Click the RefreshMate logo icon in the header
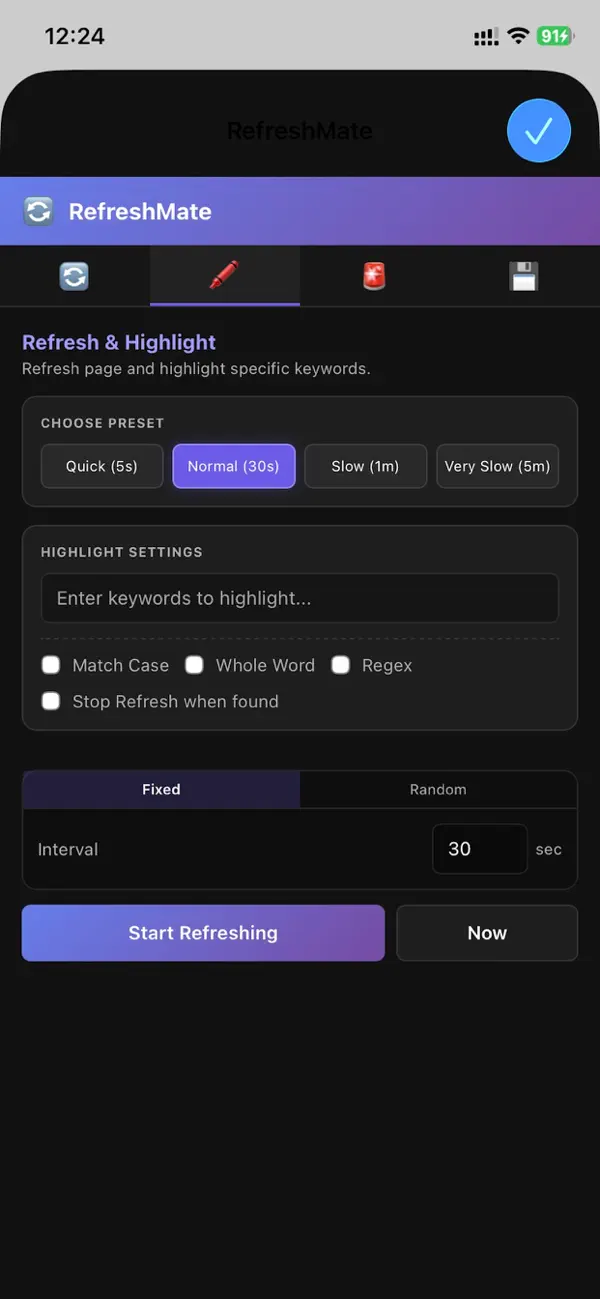Image resolution: width=600 pixels, height=1299 pixels. point(37,211)
